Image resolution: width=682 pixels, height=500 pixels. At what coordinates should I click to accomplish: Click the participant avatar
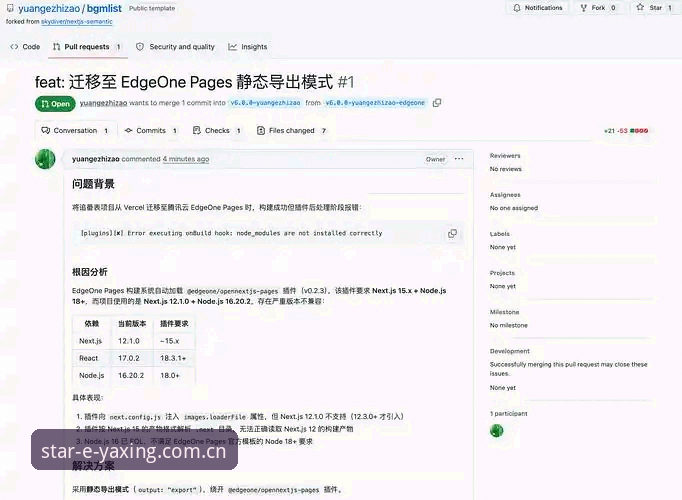coord(496,430)
